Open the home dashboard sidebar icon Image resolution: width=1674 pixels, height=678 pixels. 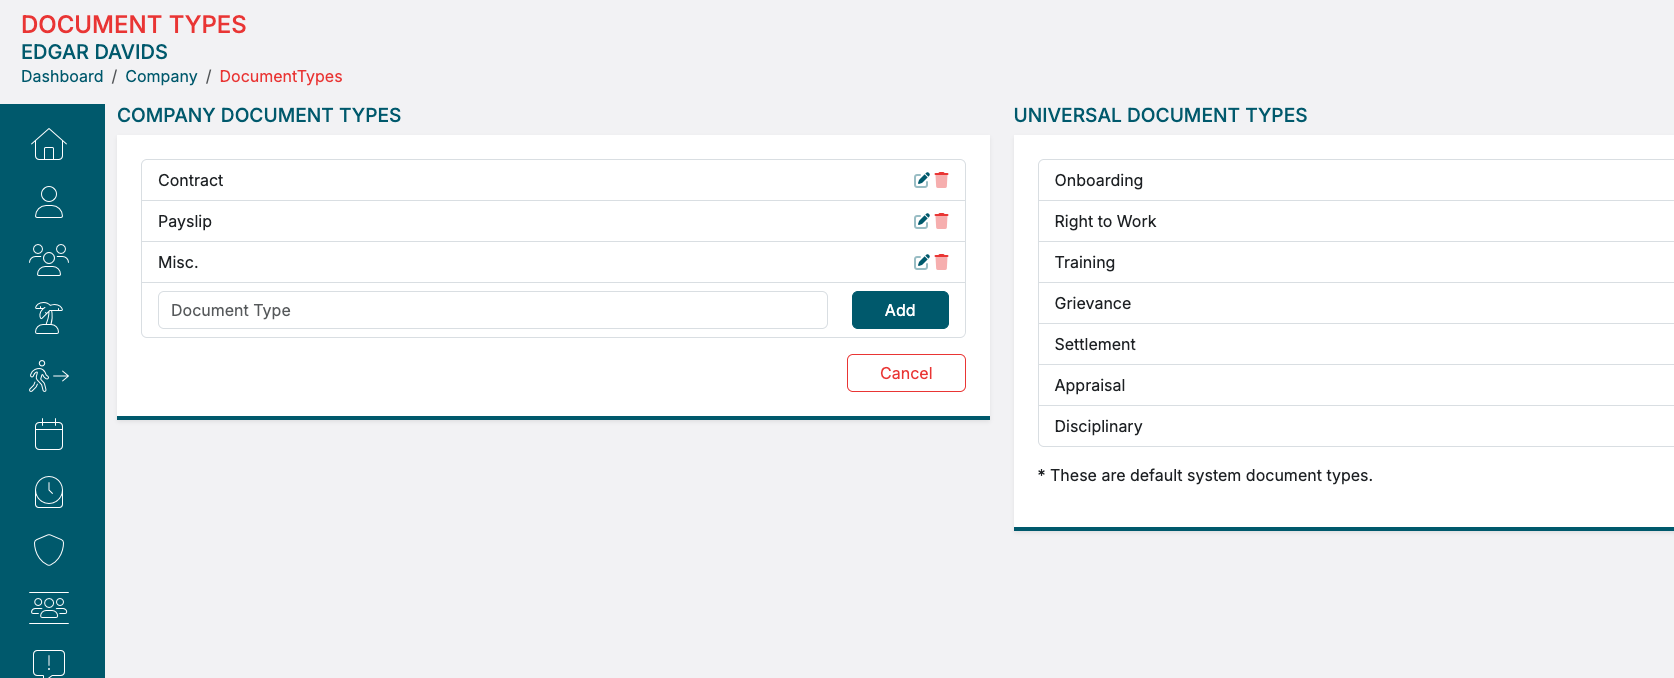[x=49, y=145]
